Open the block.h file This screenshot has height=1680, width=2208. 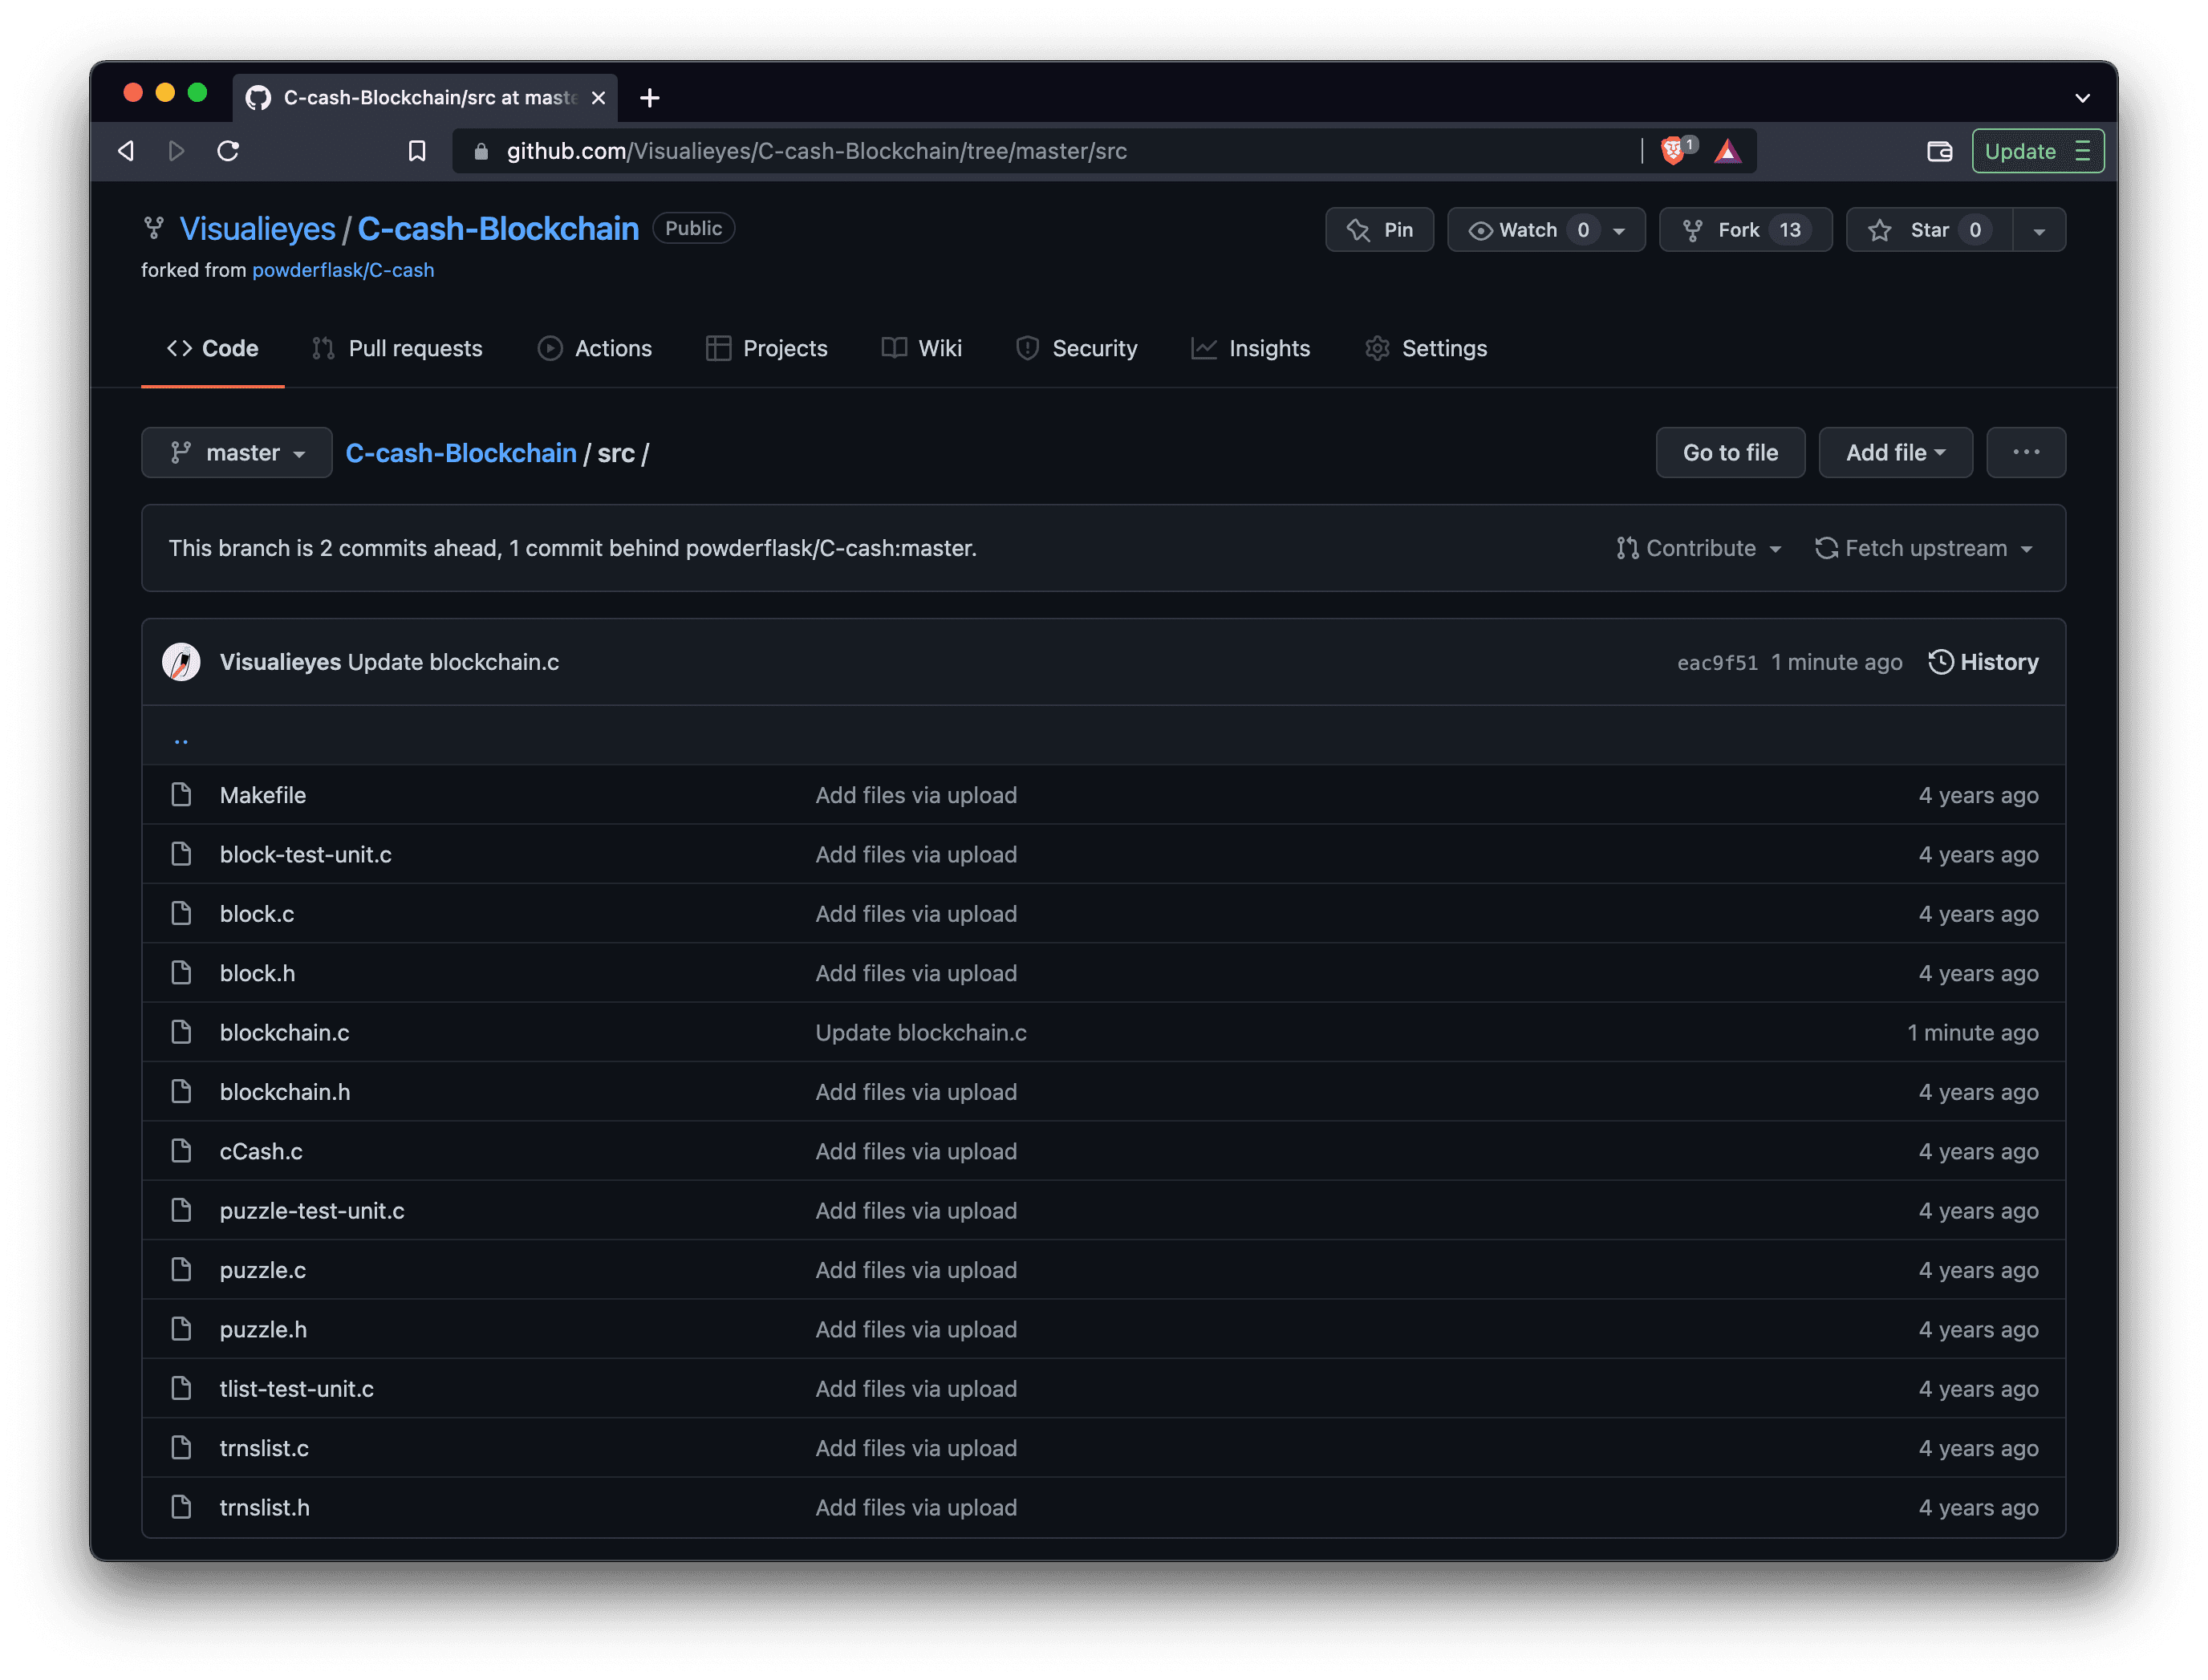tap(257, 973)
